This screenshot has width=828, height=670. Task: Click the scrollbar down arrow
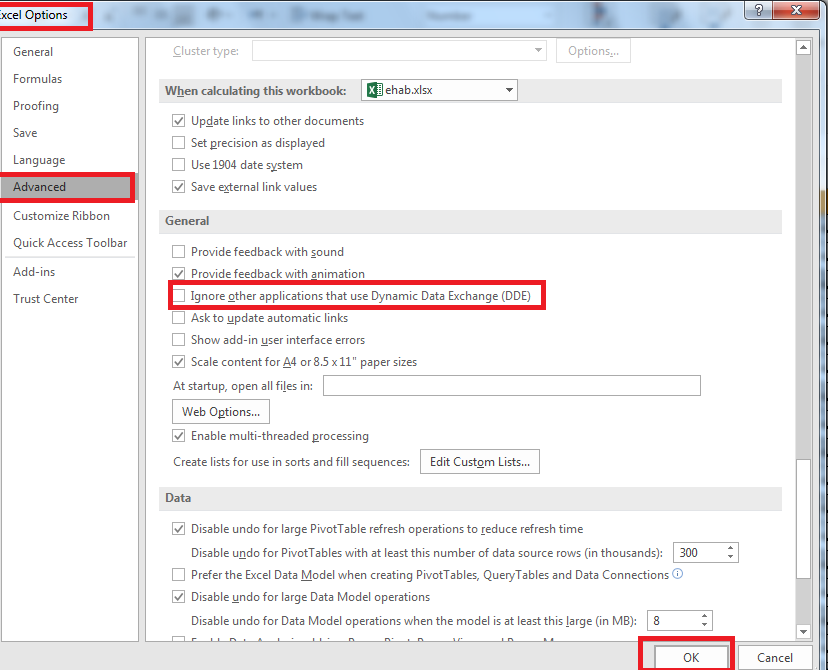tap(803, 631)
